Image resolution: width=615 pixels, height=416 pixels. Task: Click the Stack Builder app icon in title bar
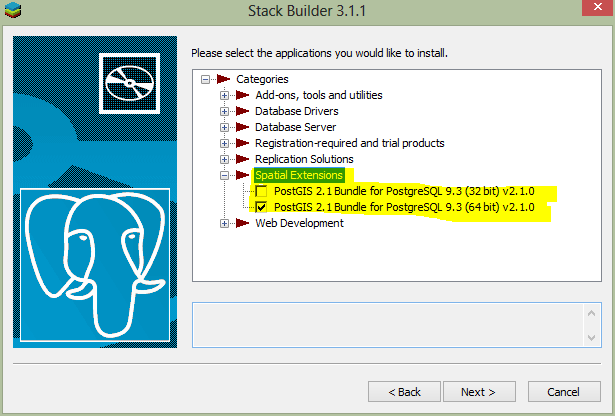tap(13, 10)
